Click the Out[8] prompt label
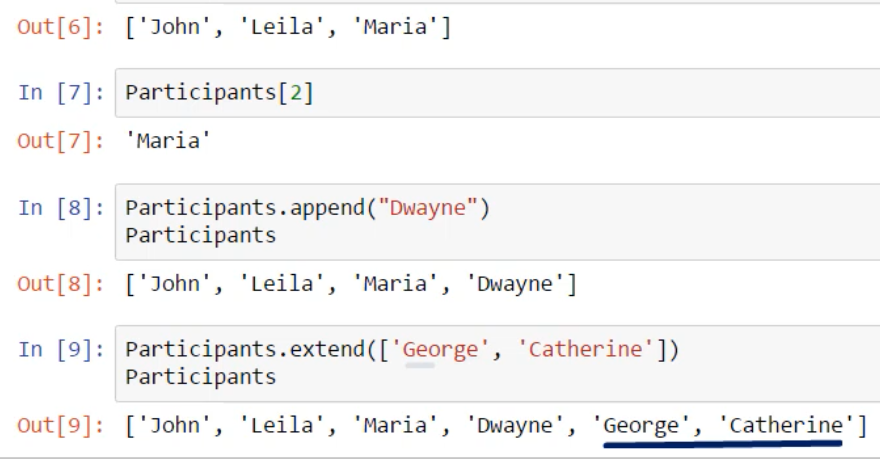 tap(60, 284)
